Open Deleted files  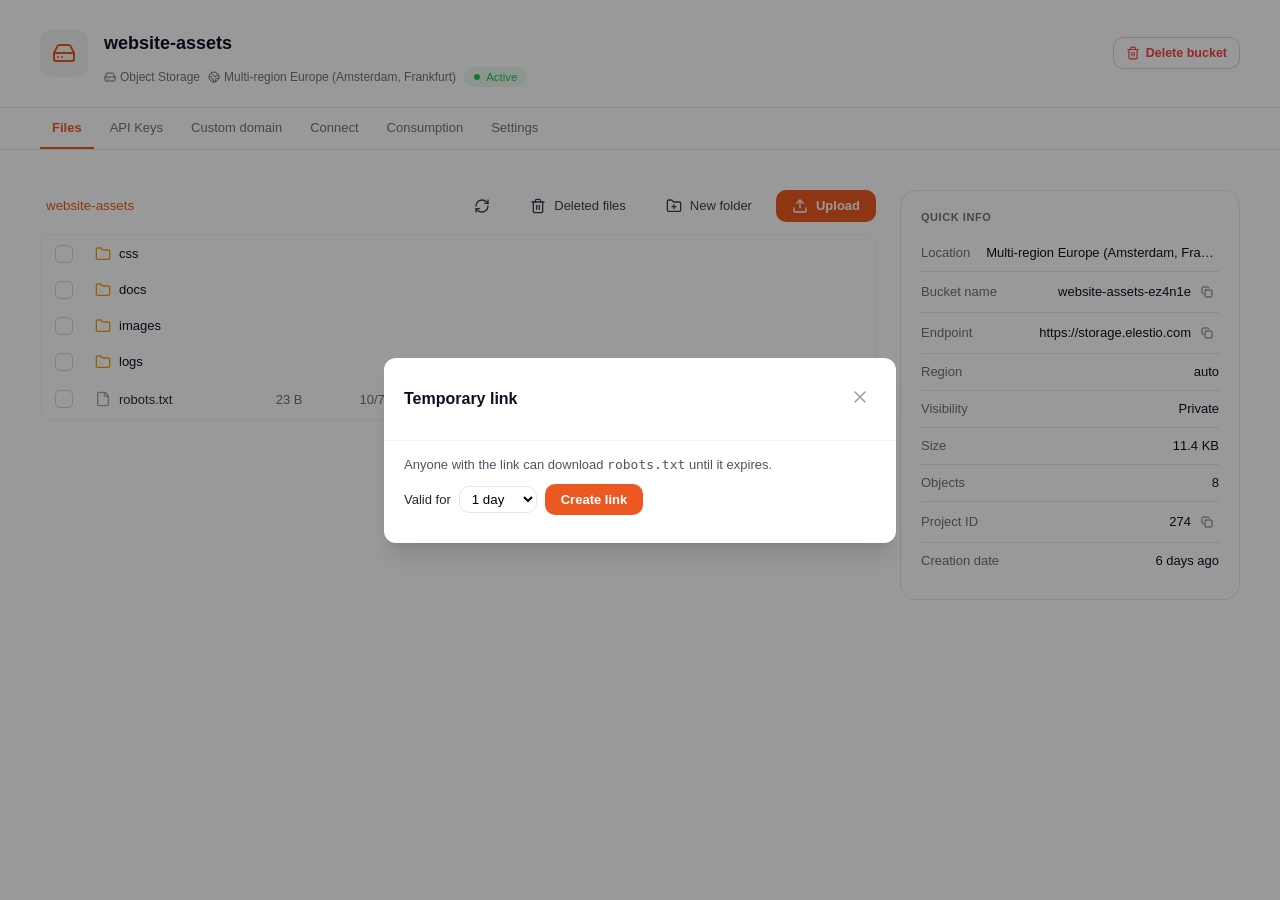(x=578, y=206)
